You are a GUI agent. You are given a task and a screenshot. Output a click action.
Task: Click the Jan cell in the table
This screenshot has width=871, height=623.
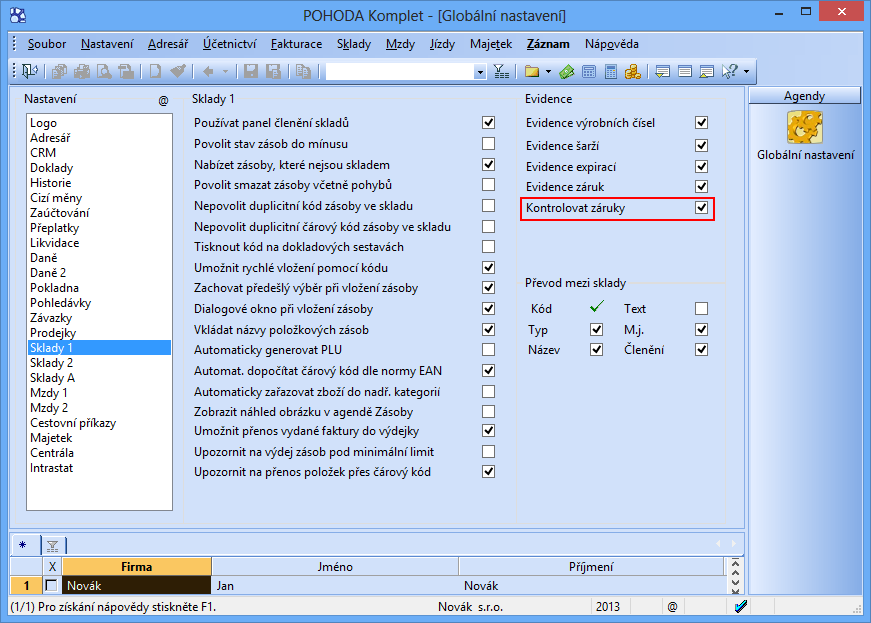(335, 585)
